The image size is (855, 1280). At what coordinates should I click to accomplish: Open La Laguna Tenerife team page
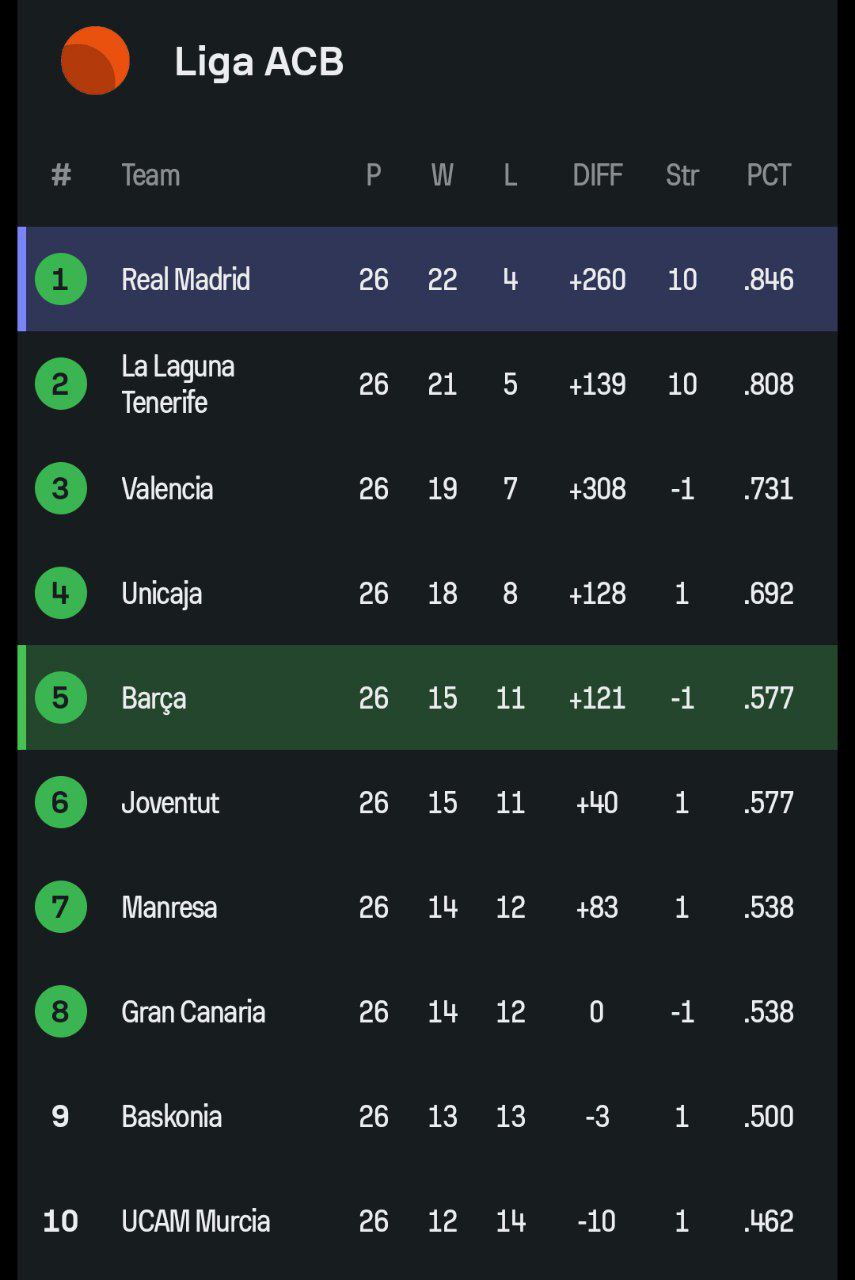coord(178,384)
